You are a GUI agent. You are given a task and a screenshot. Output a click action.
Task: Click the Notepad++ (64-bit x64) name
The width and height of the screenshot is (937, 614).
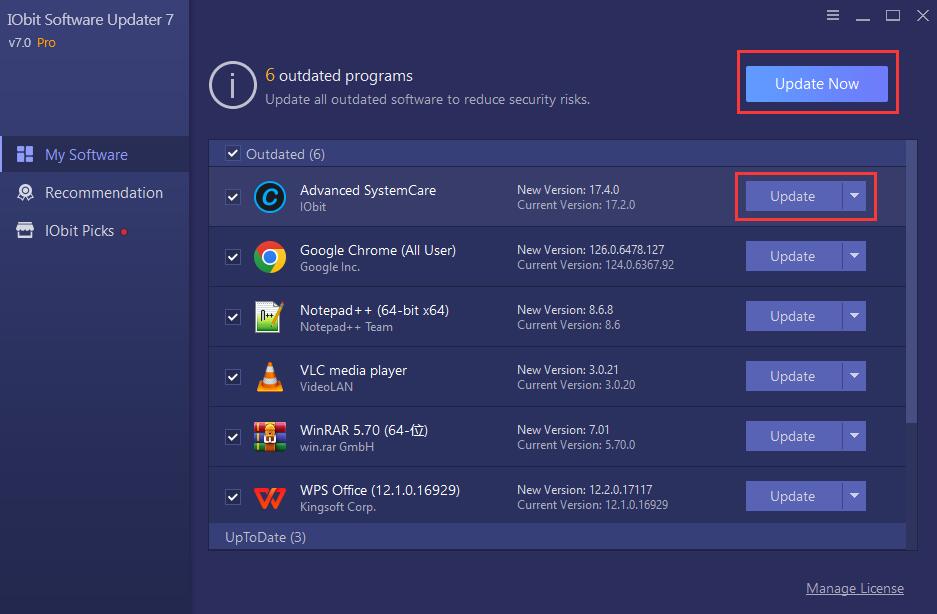click(374, 310)
